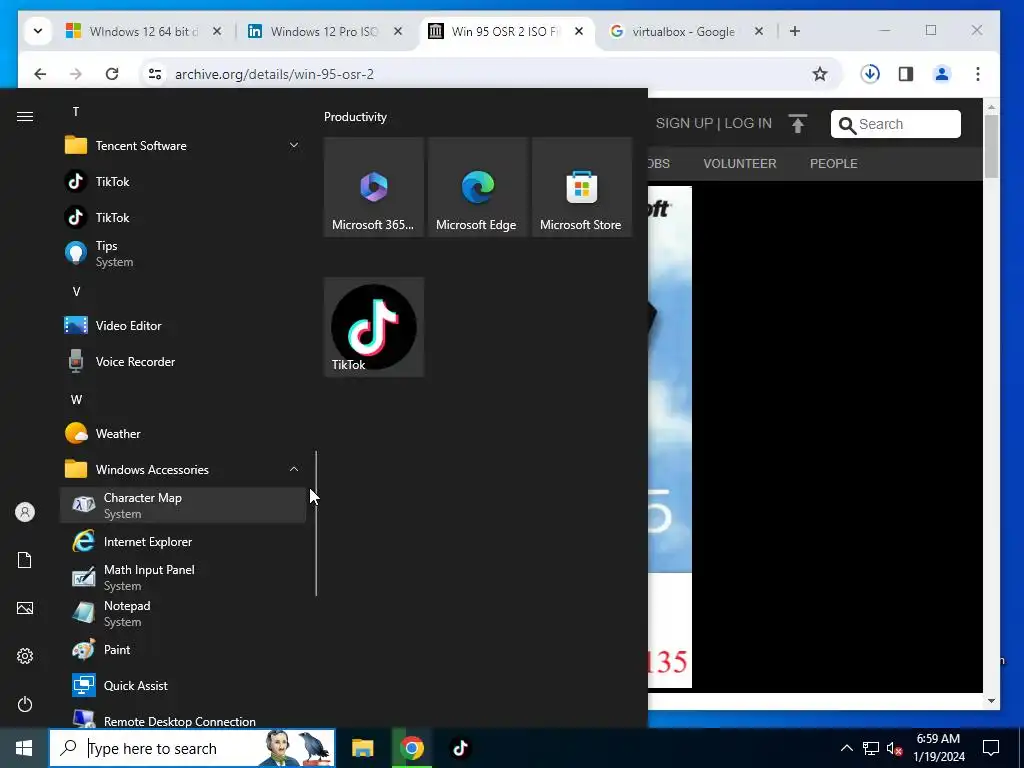Open a new Chrome tab
This screenshot has width=1024, height=768.
(x=795, y=31)
